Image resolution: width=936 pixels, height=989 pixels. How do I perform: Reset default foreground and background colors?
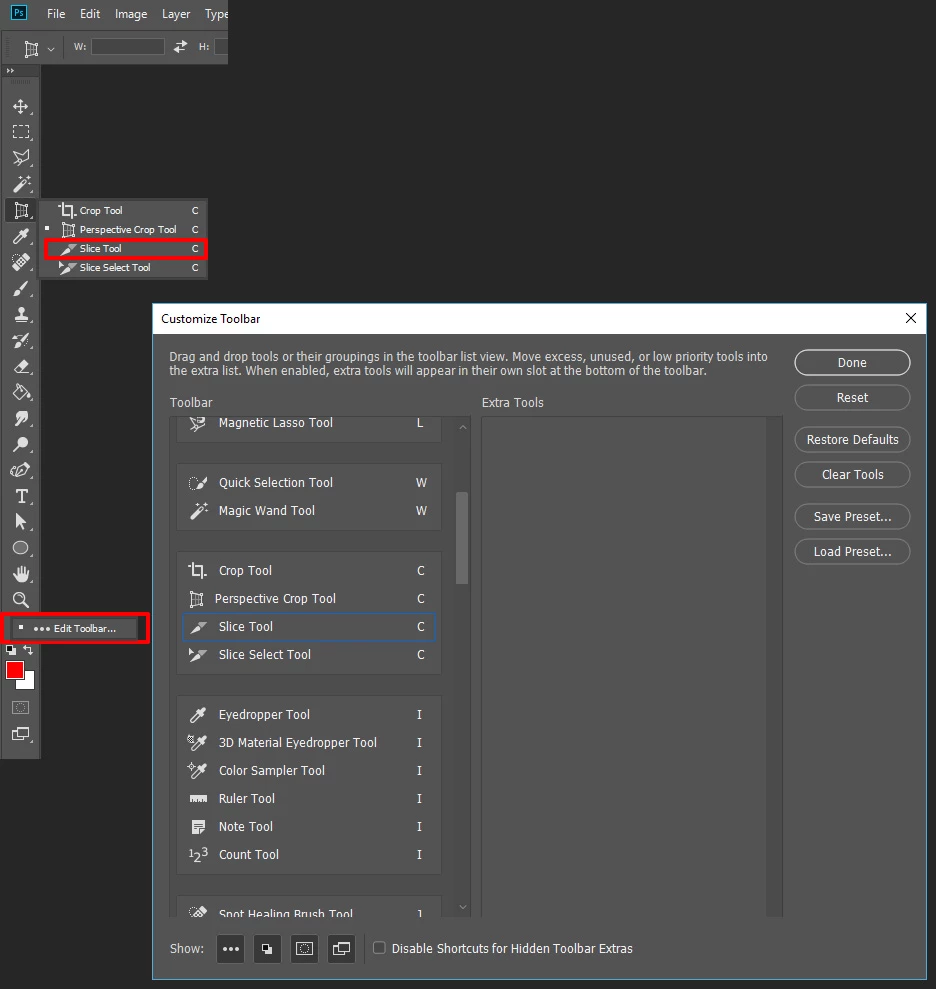coord(11,650)
